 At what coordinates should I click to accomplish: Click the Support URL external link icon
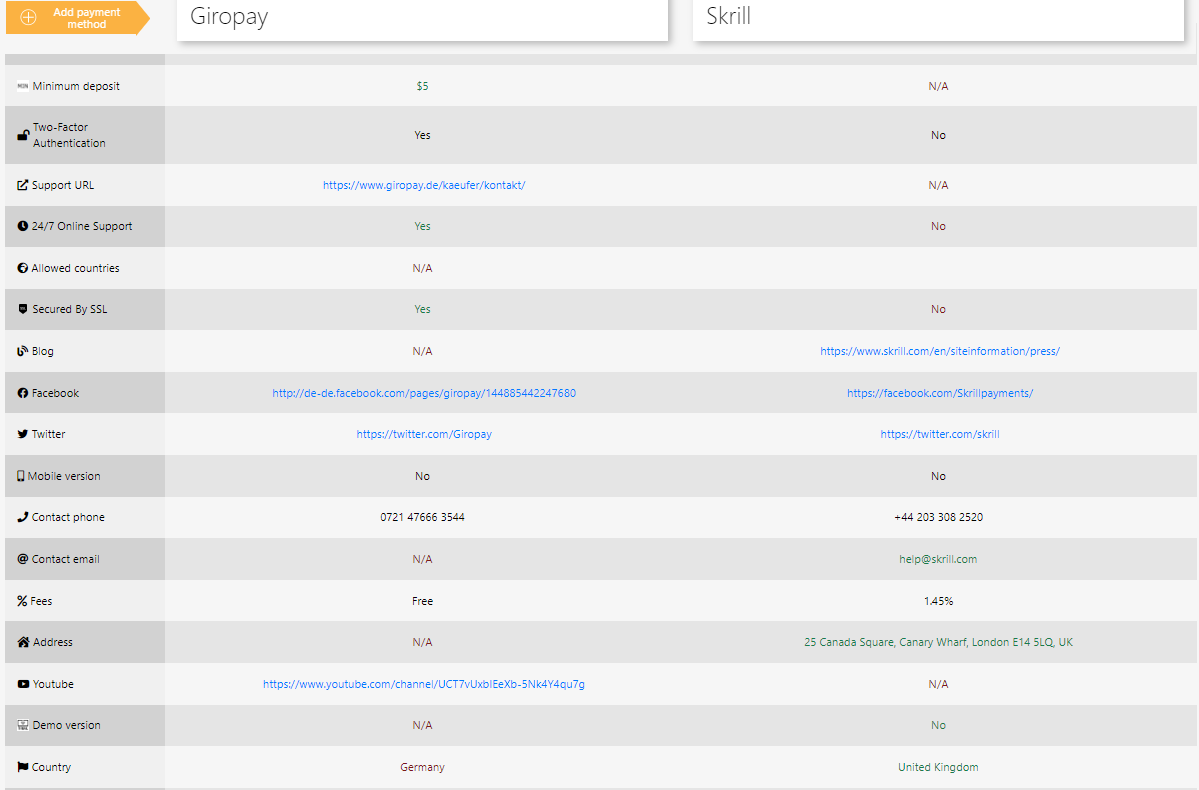[23, 185]
